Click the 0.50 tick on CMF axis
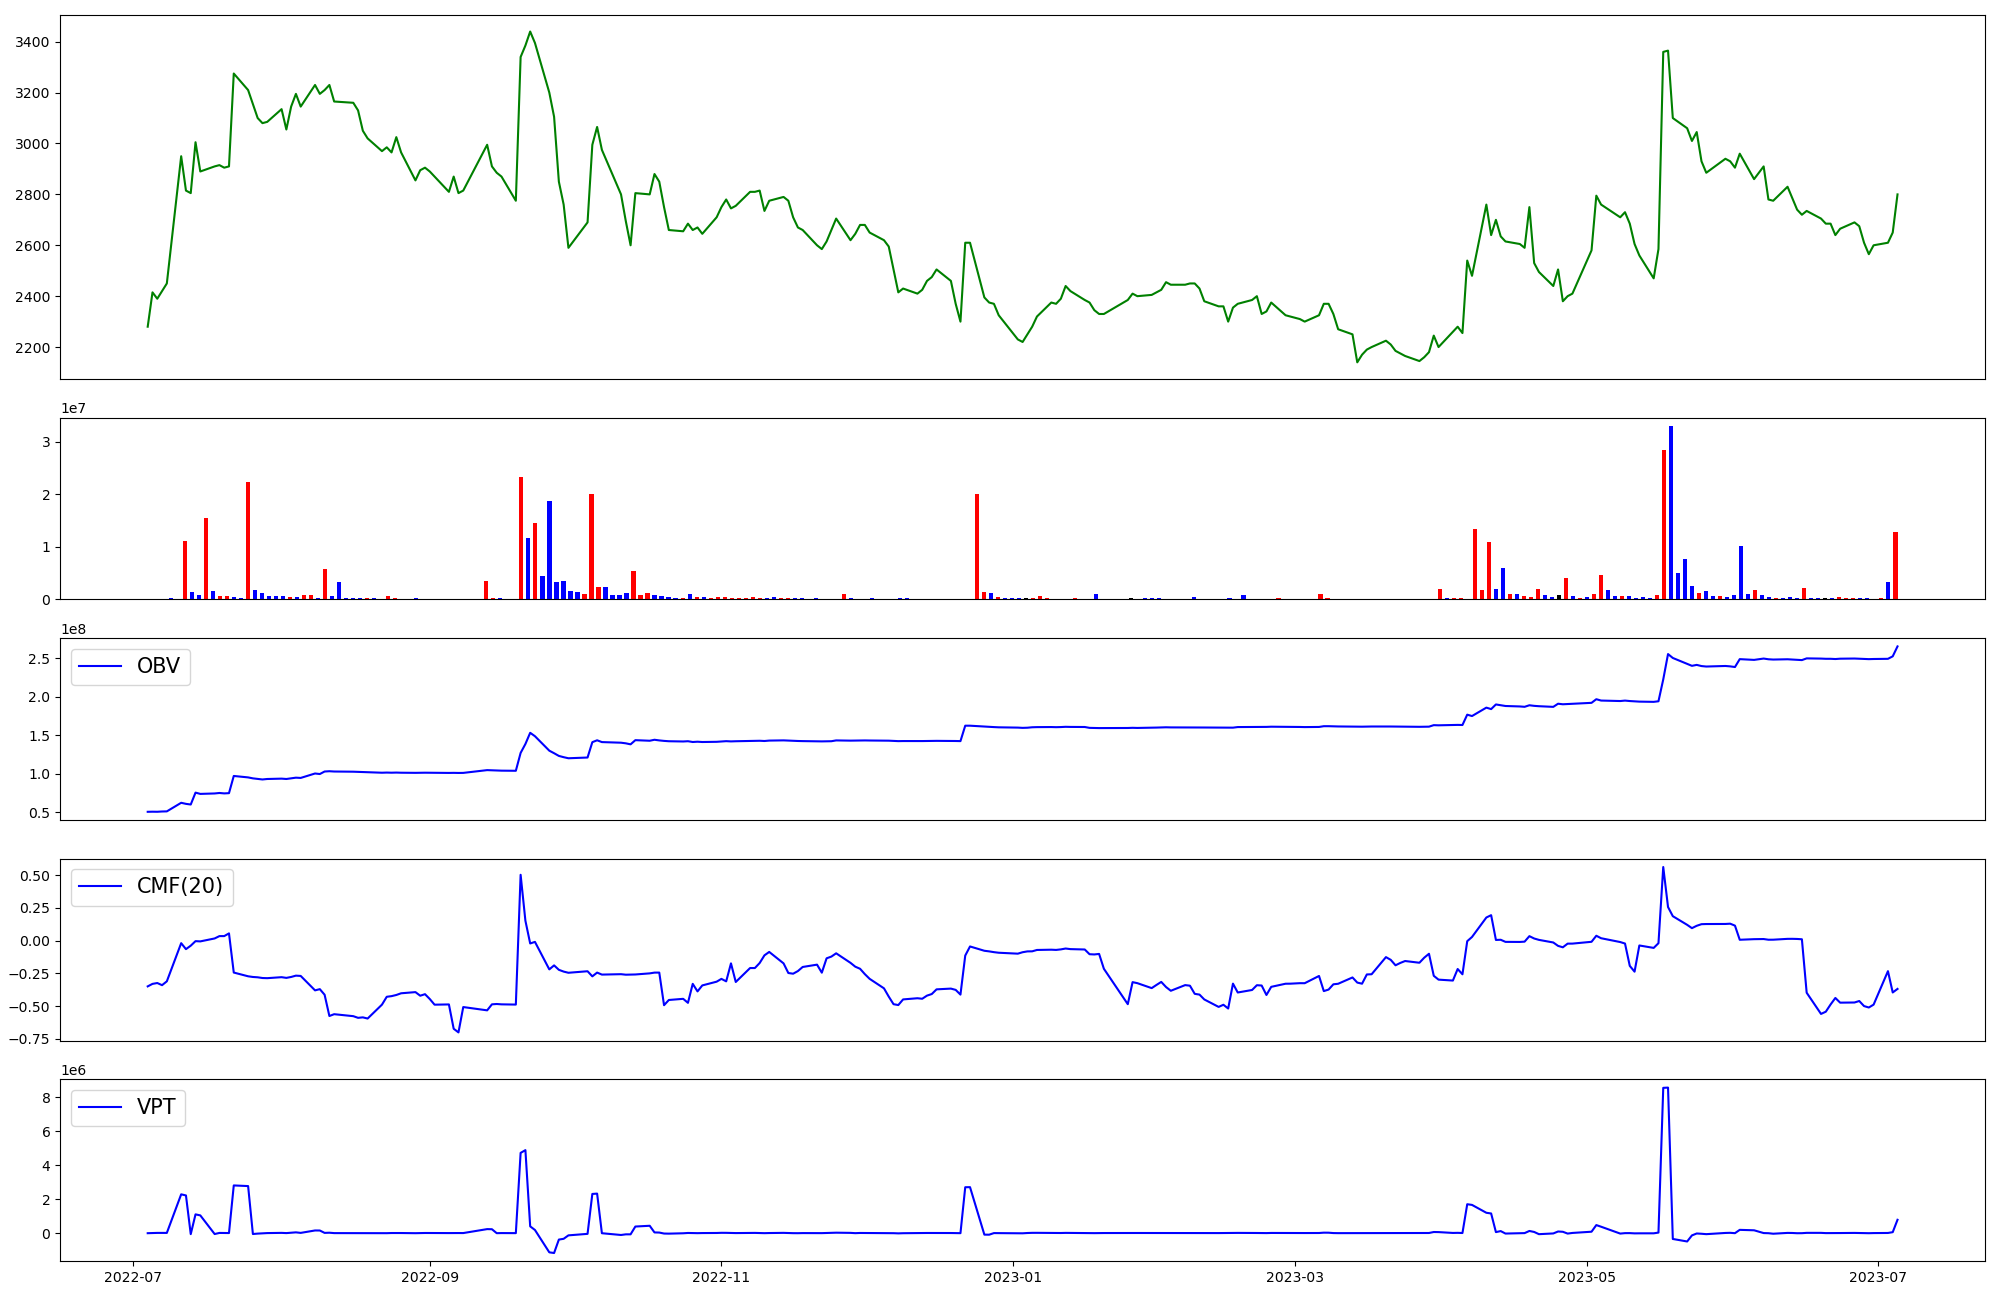 (x=34, y=876)
